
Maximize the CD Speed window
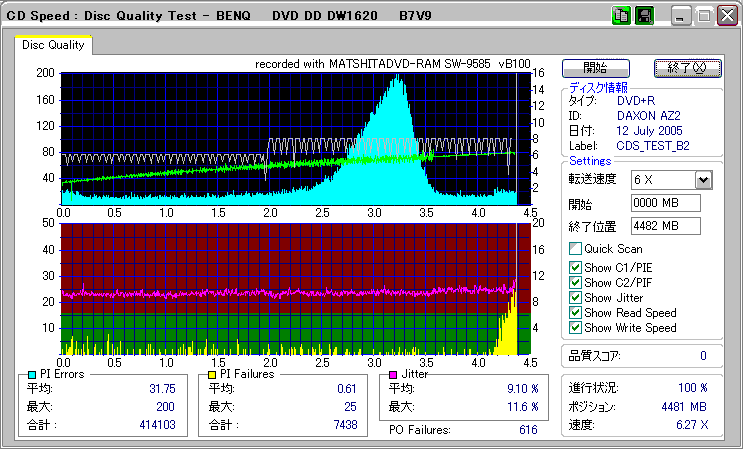pos(704,16)
